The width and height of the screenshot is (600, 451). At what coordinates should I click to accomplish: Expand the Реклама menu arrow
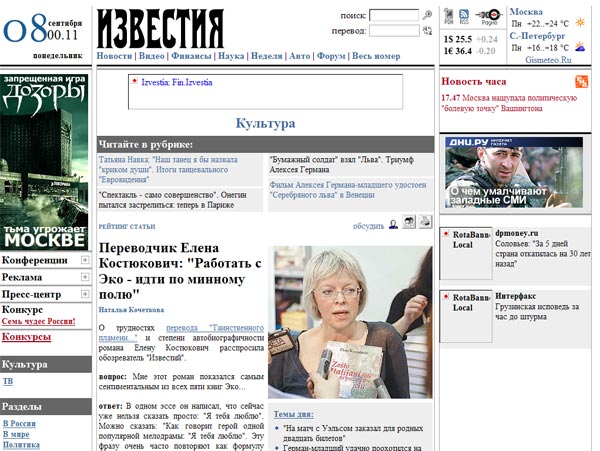(85, 277)
